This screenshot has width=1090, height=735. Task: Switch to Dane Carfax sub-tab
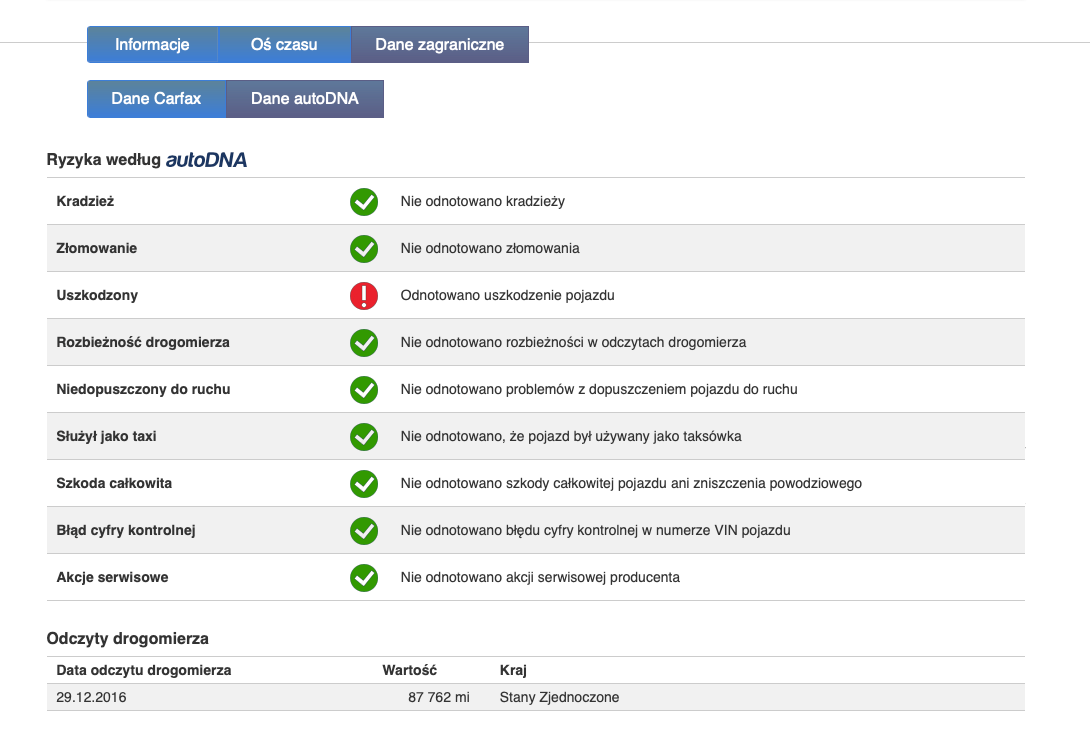coord(156,99)
